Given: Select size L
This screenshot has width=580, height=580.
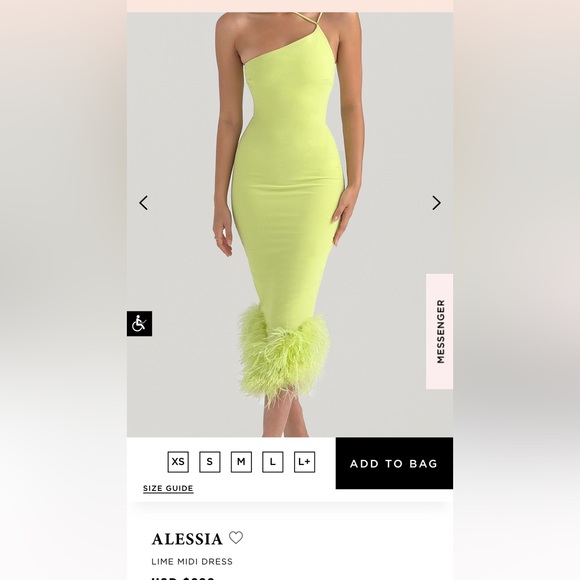Looking at the screenshot, I should (x=273, y=462).
